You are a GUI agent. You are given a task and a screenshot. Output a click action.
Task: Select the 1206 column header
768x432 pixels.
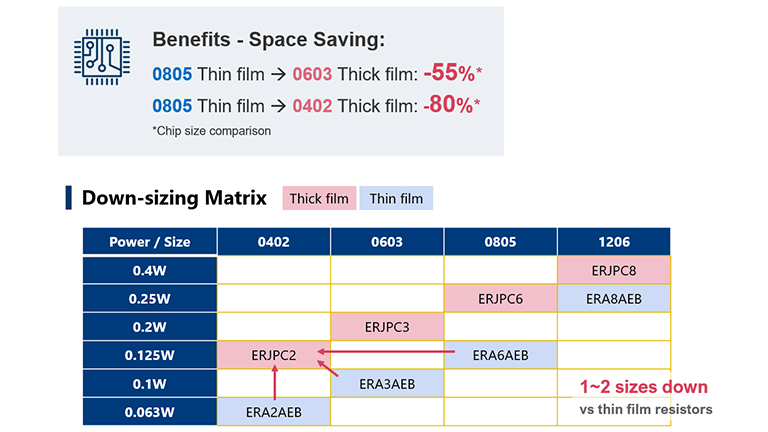pos(613,241)
